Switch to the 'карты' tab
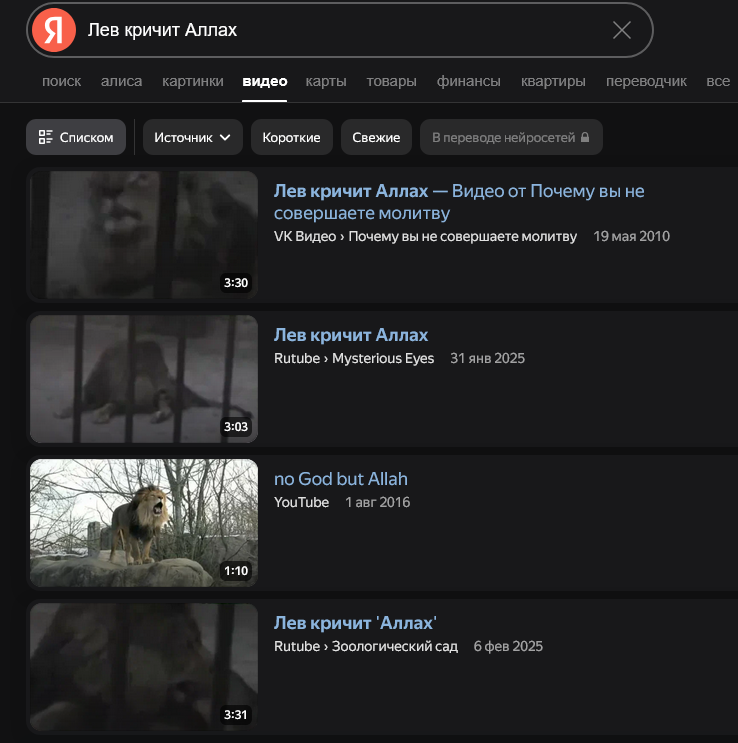Screen dimensions: 738x743 [x=326, y=81]
